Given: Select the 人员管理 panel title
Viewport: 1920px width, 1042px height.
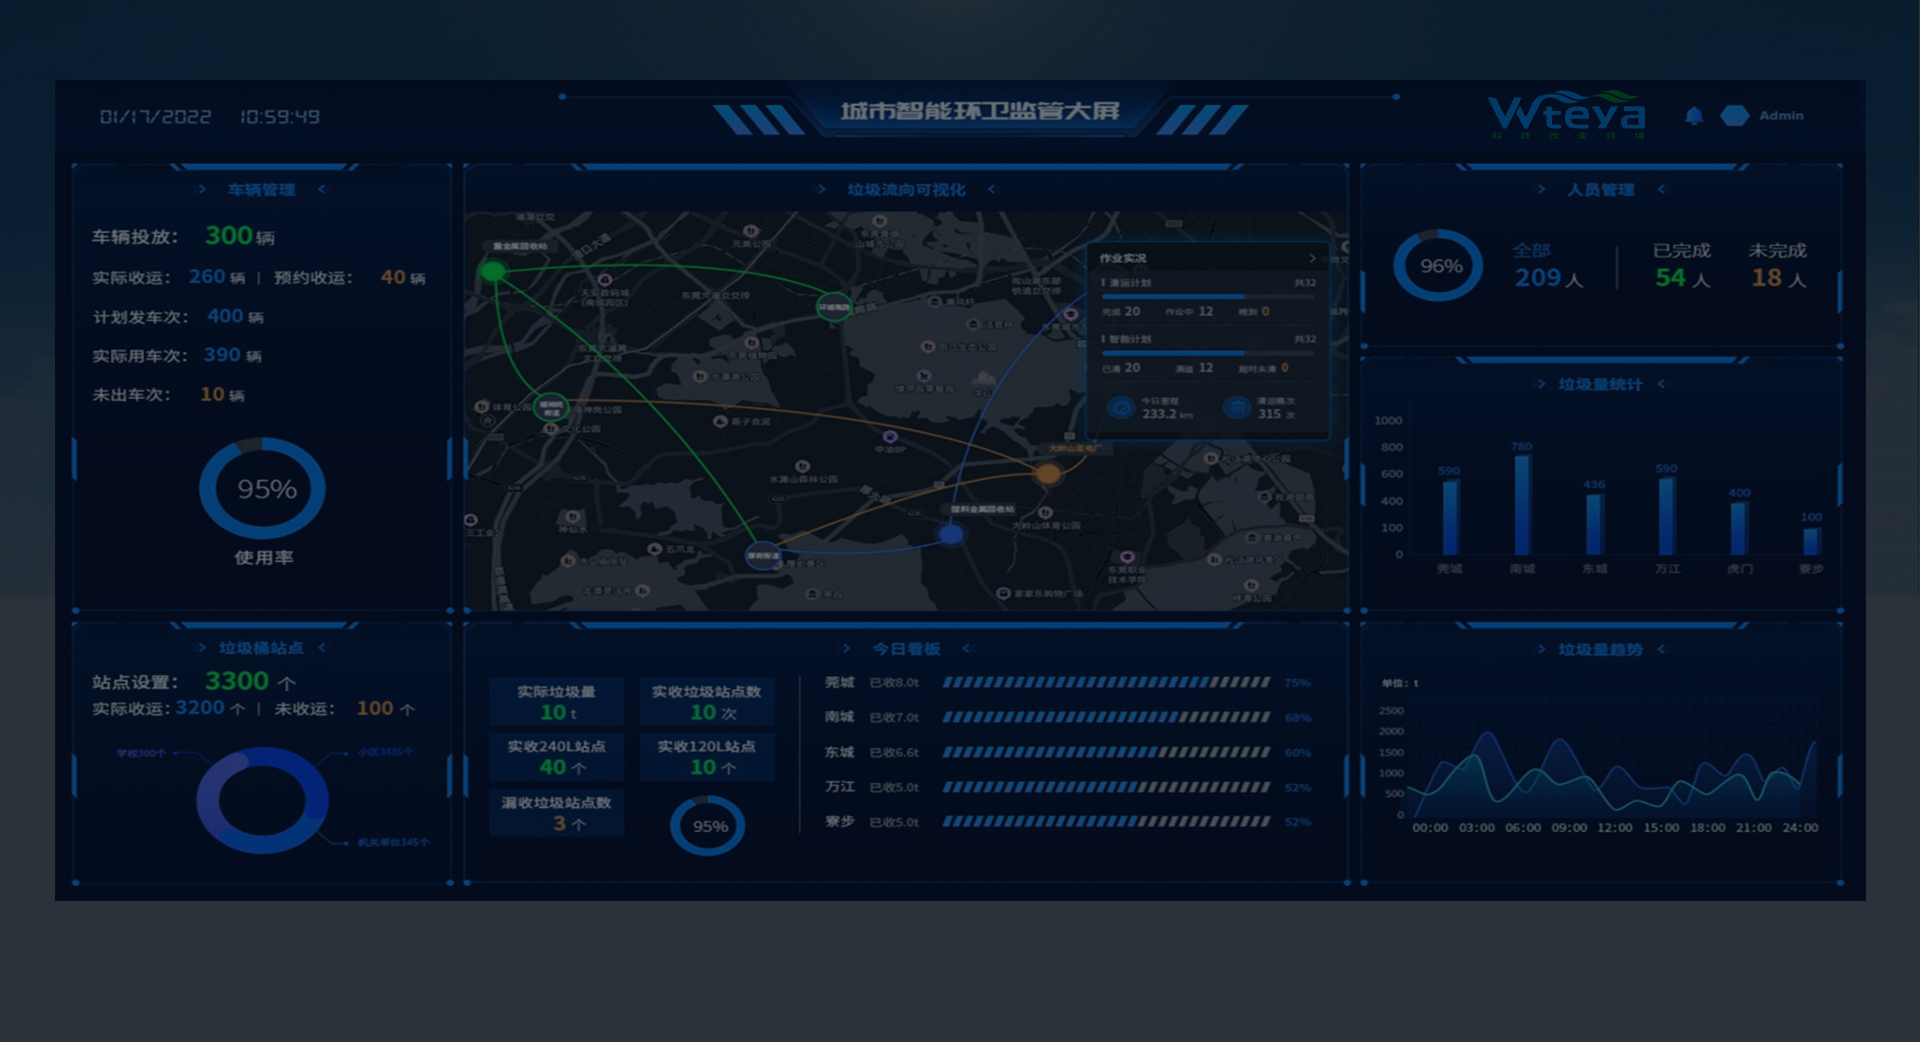Looking at the screenshot, I should (1600, 190).
